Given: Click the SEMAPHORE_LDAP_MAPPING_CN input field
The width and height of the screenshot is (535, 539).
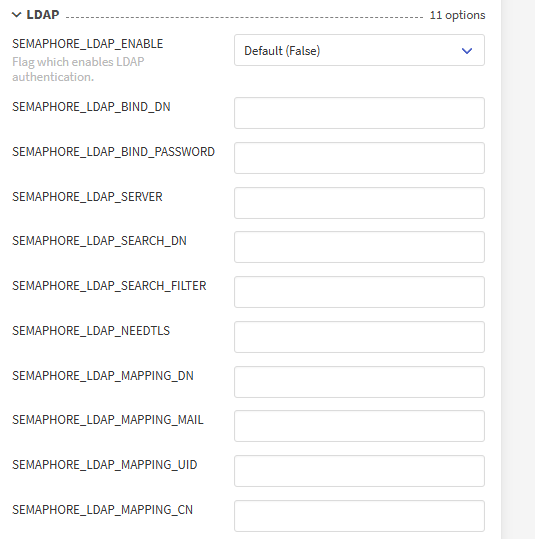Looking at the screenshot, I should click(x=359, y=516).
